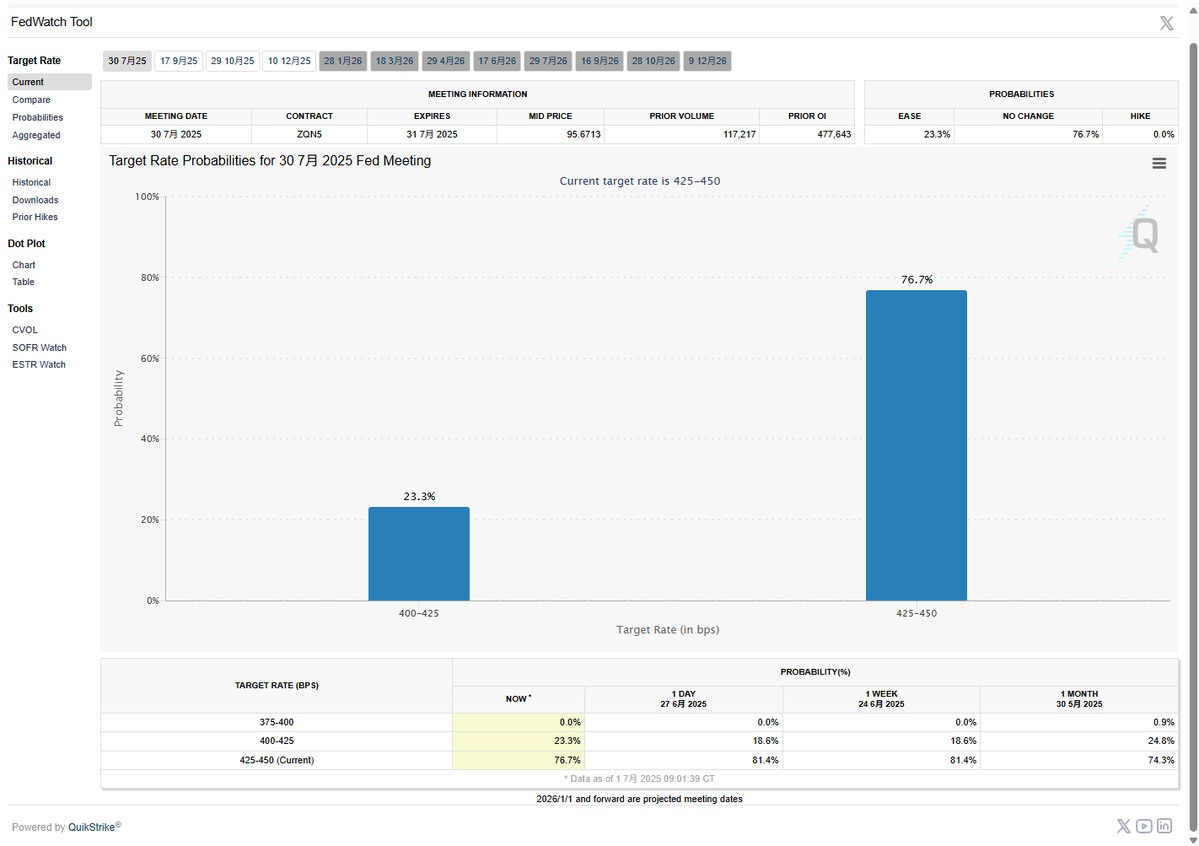Select the 10 12月25 meeting tab
This screenshot has width=1199, height=846.
click(289, 60)
